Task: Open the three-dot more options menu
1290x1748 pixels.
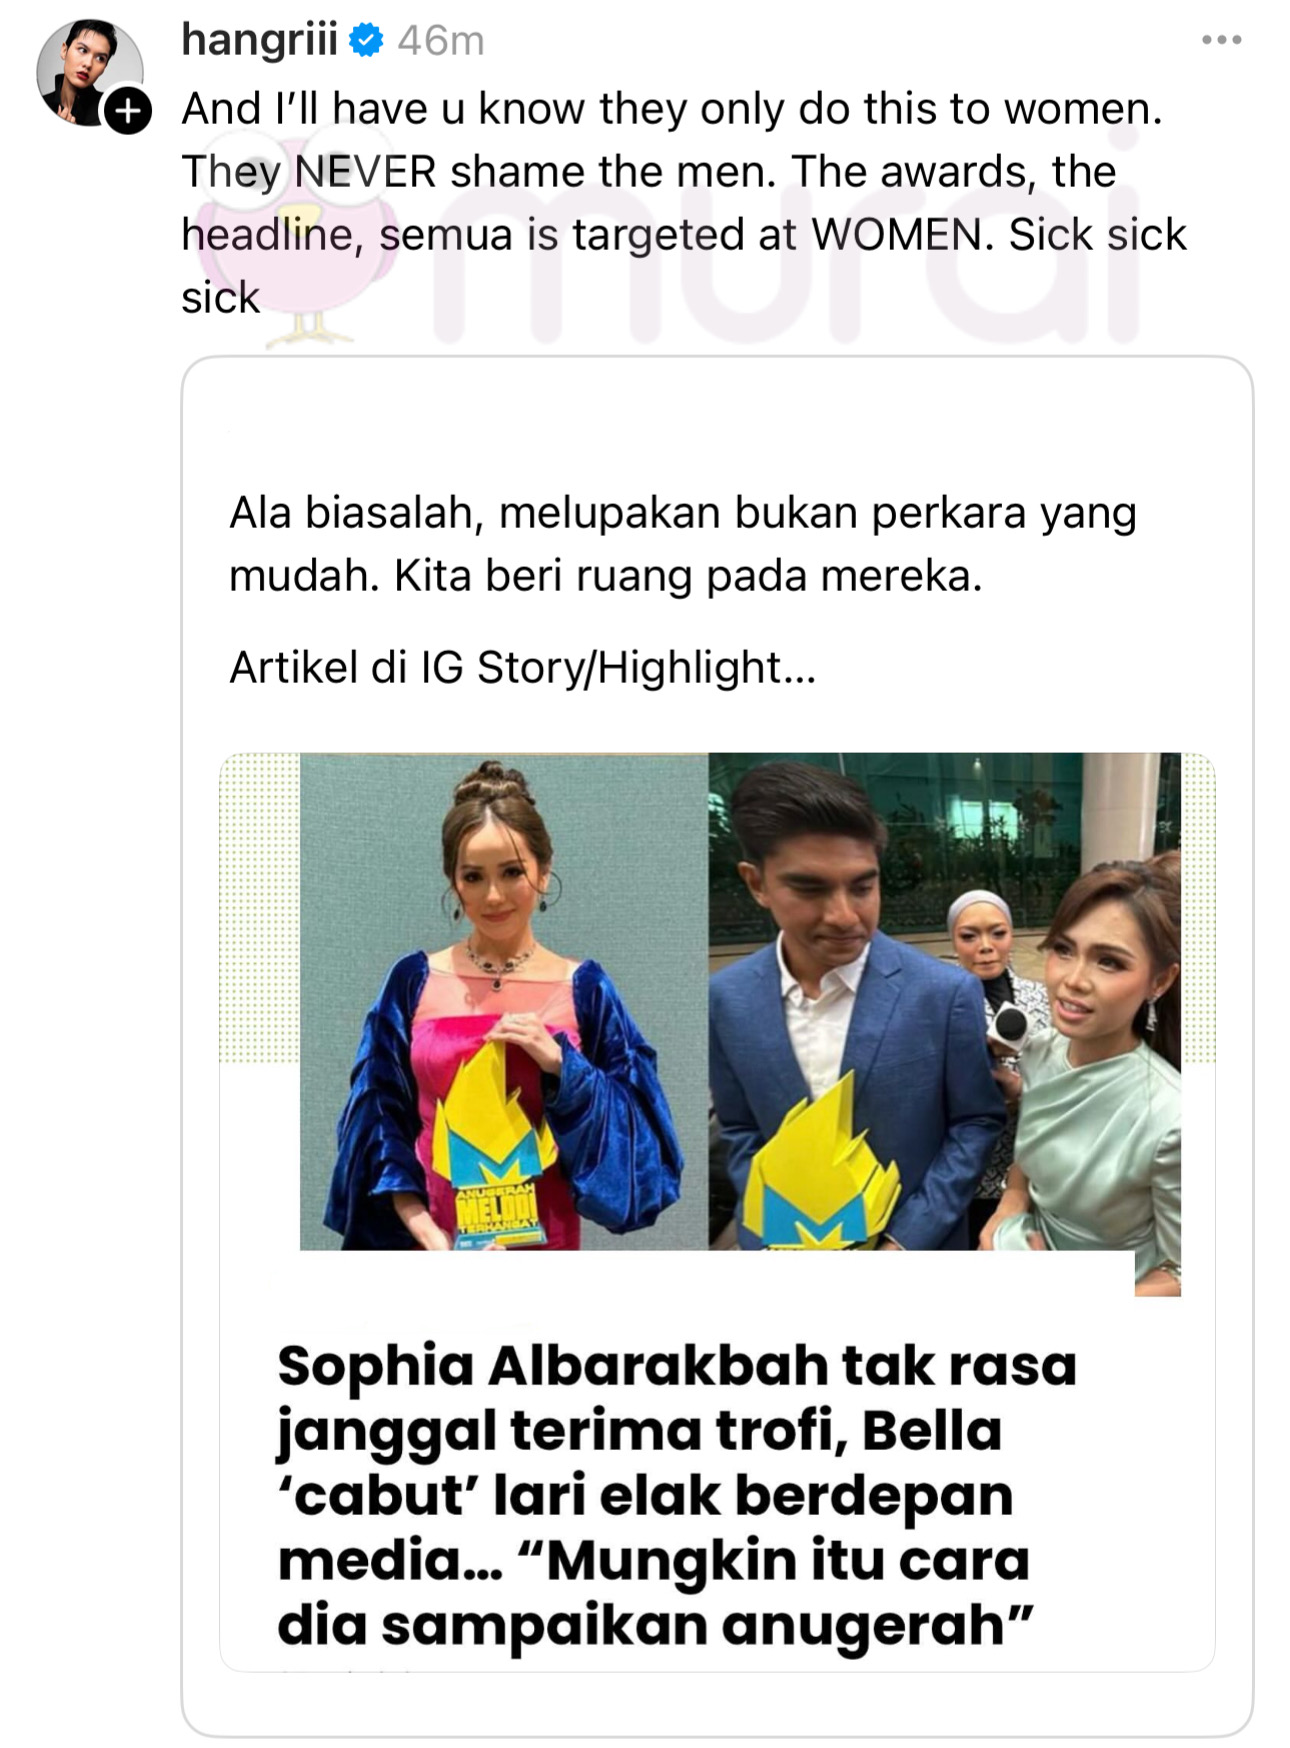Action: pos(1221,40)
